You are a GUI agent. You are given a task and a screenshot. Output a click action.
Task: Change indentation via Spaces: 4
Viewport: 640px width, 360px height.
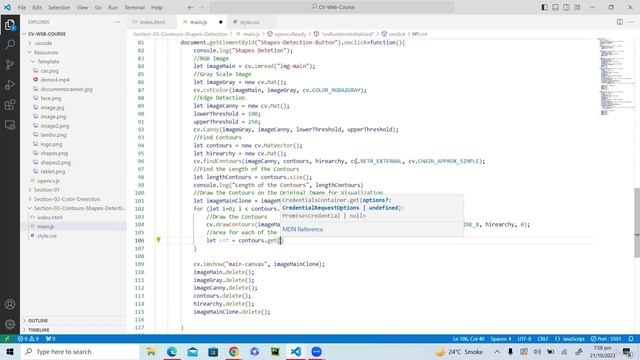point(500,339)
